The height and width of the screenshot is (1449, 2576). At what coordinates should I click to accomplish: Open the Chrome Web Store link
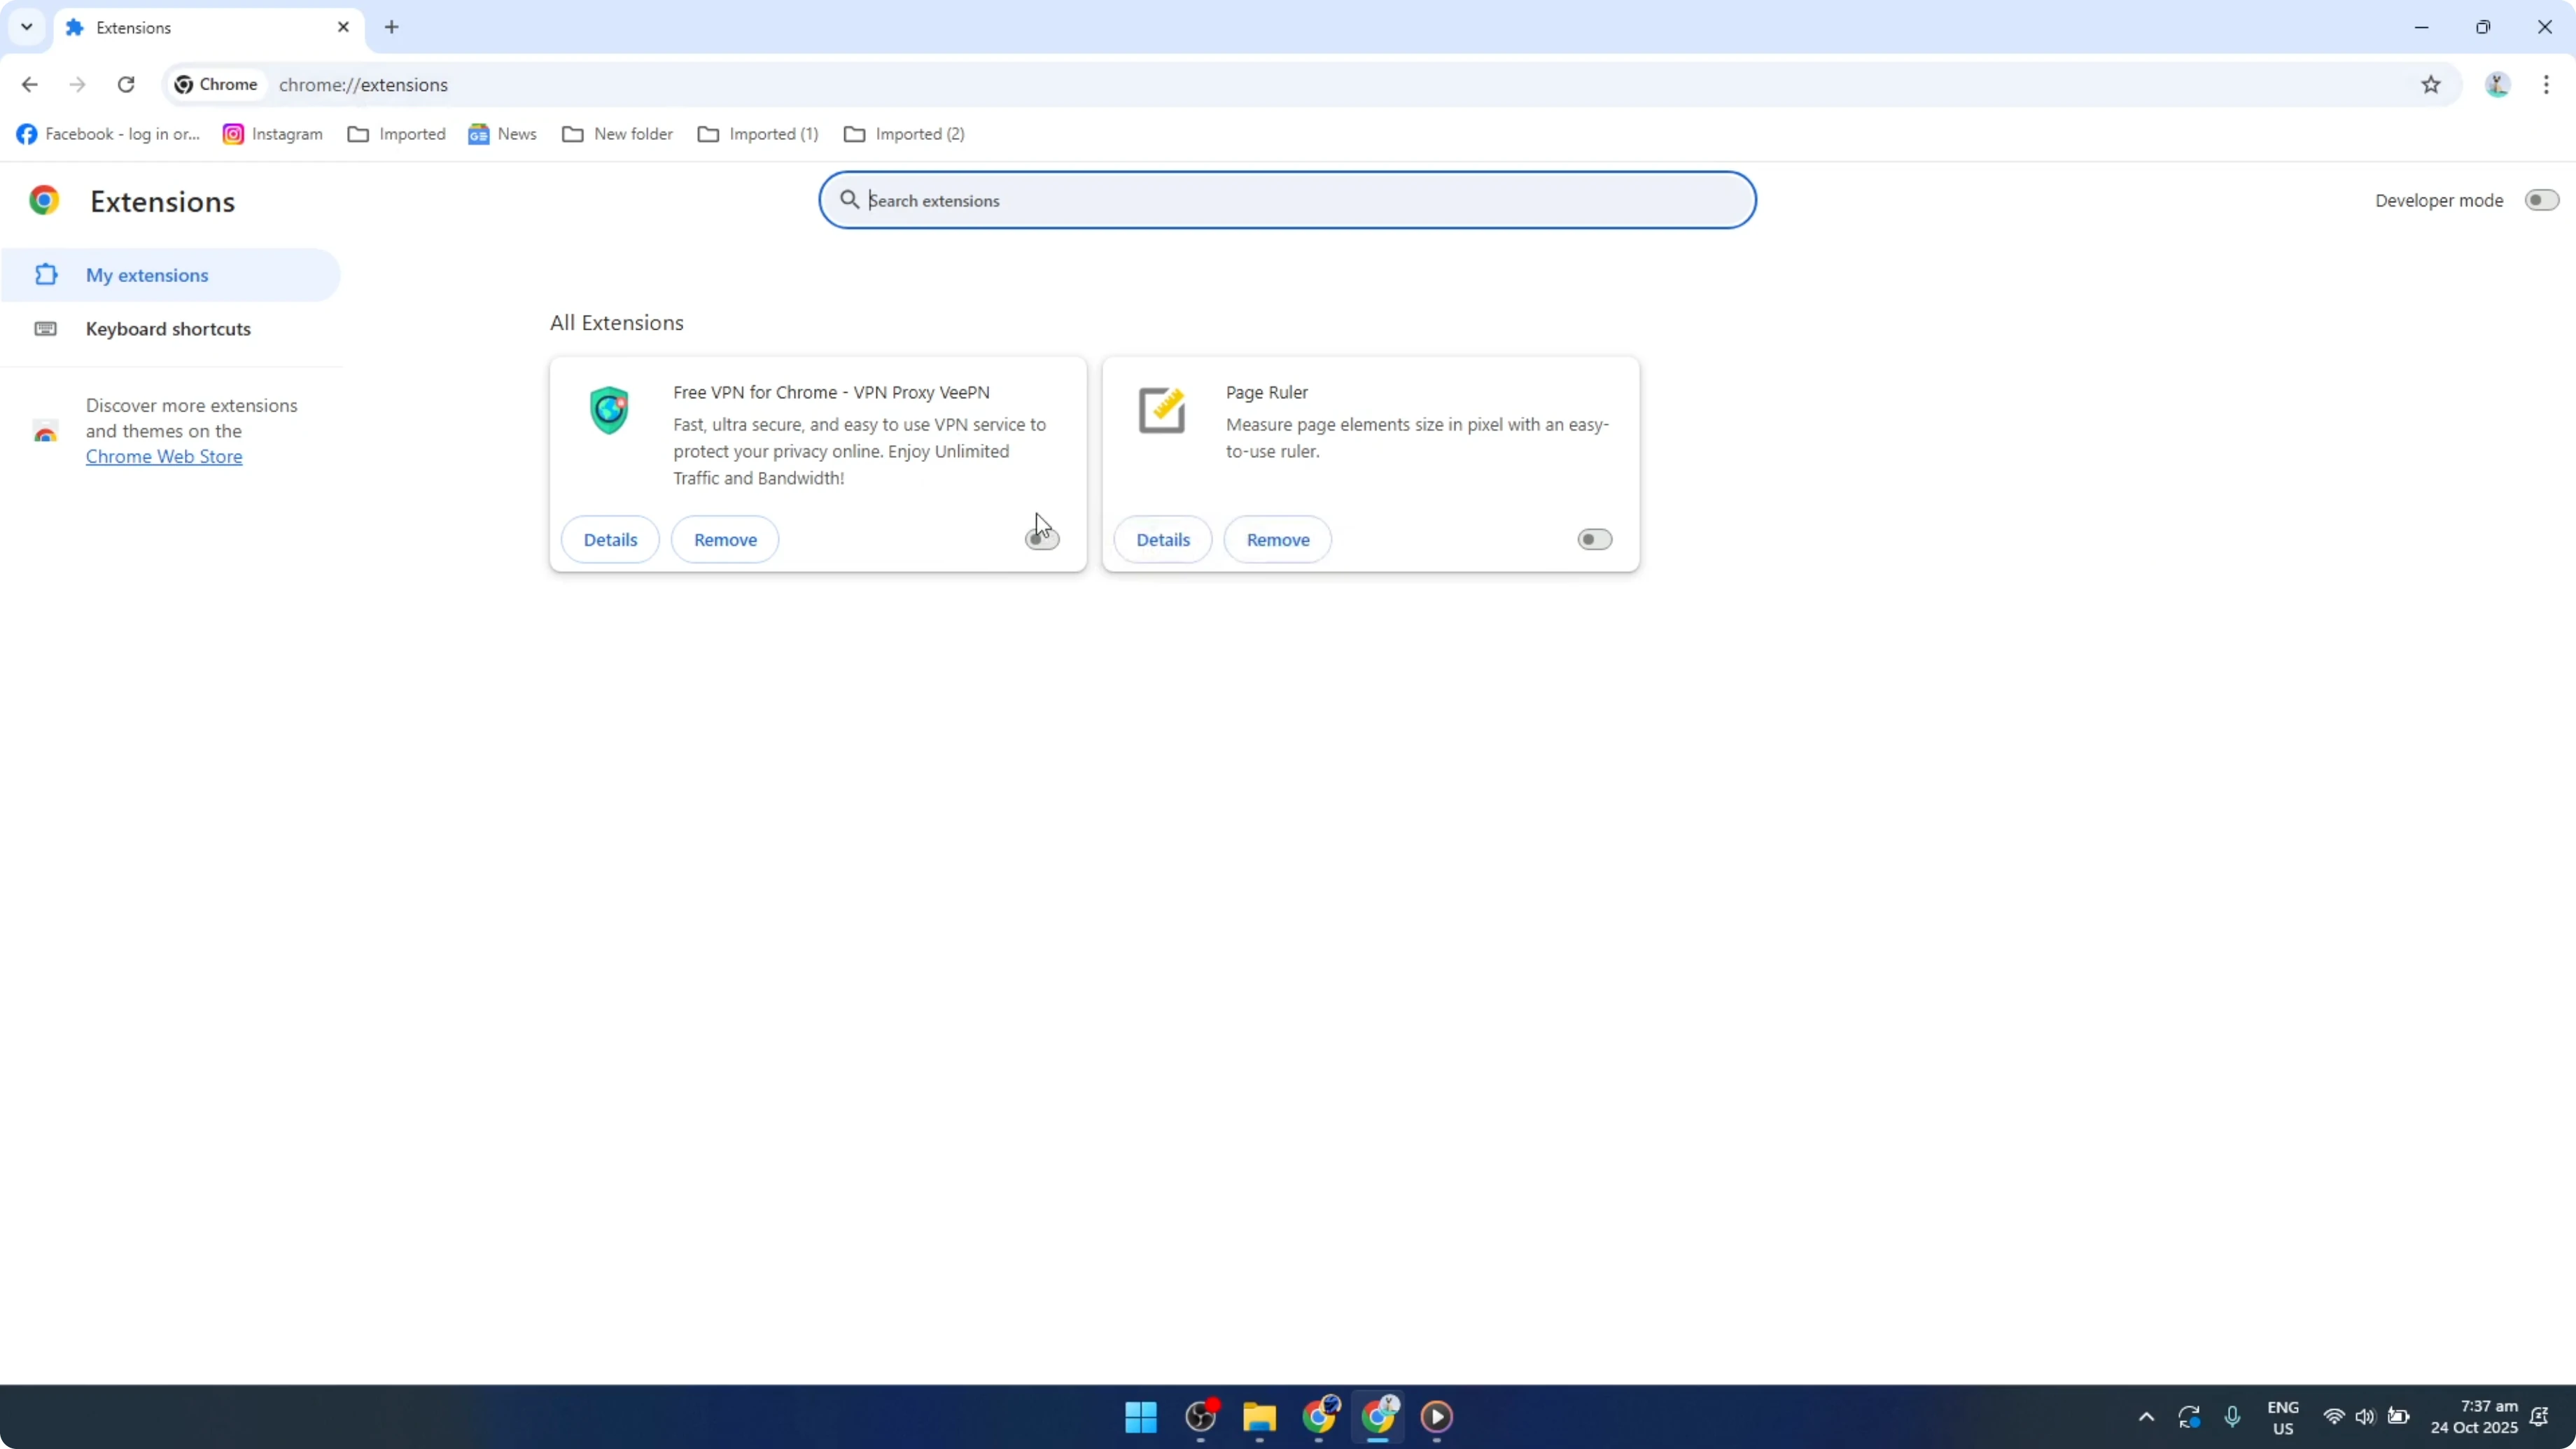pyautogui.click(x=164, y=456)
